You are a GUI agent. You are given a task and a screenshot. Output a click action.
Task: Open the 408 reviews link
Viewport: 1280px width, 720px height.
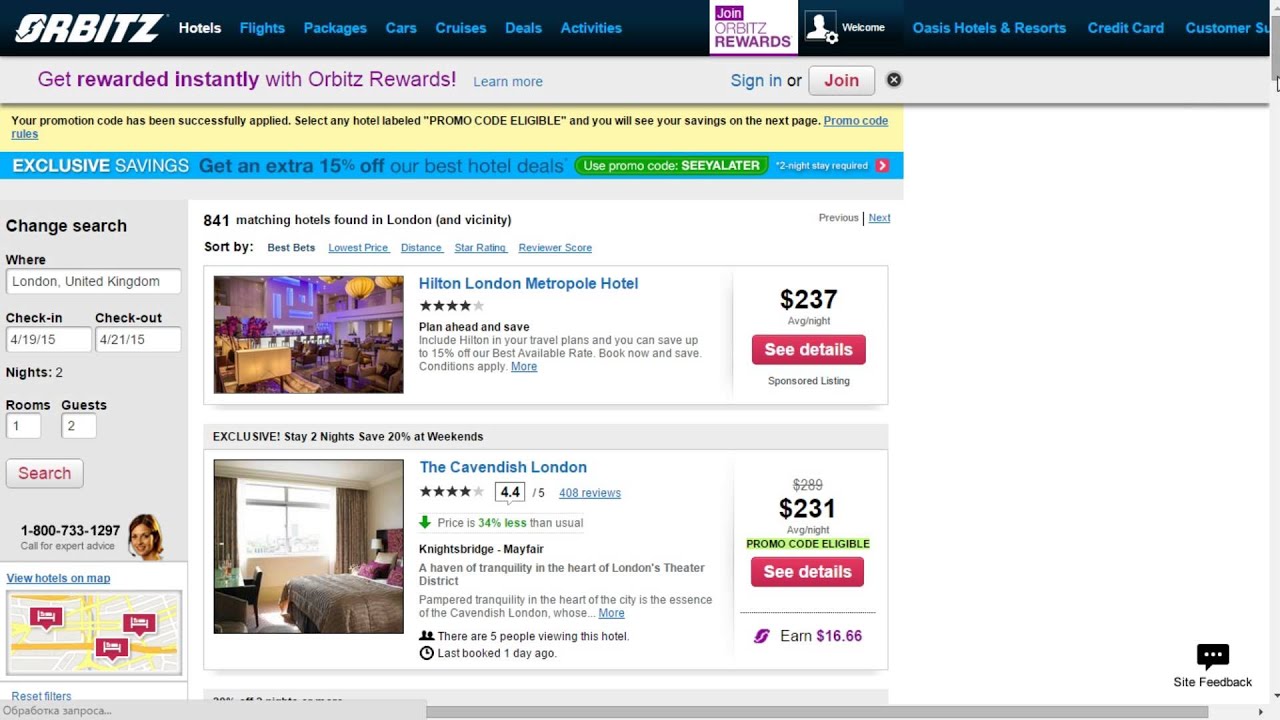coord(590,493)
